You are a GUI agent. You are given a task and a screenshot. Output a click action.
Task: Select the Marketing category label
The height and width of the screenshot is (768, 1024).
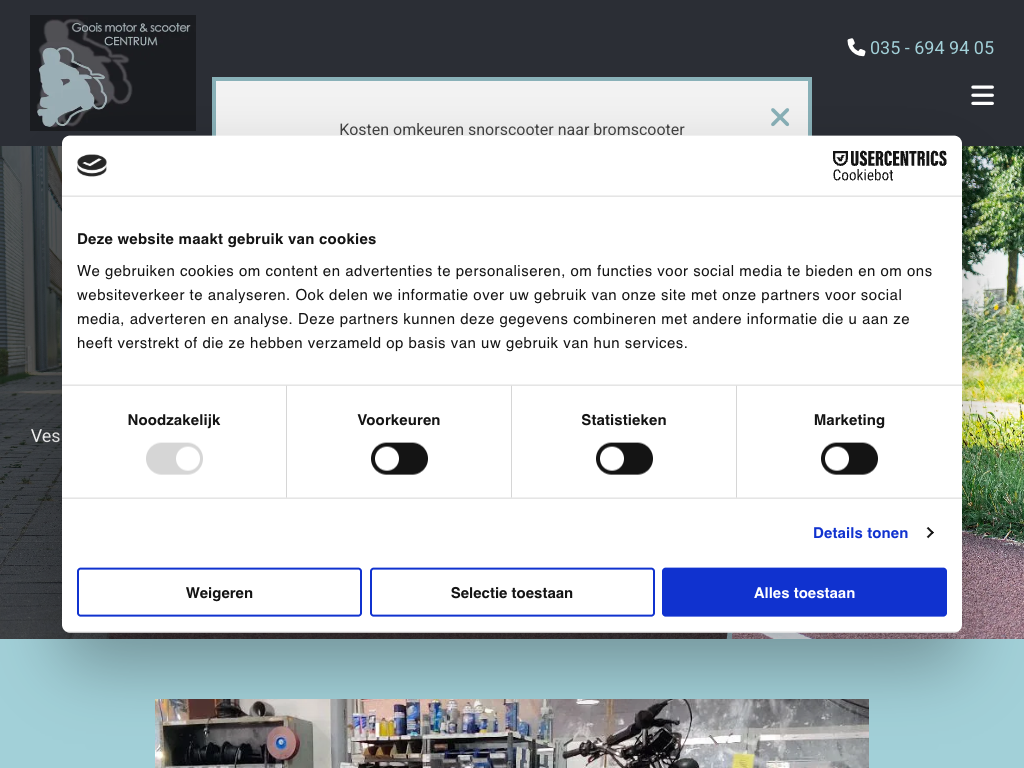pyautogui.click(x=849, y=420)
